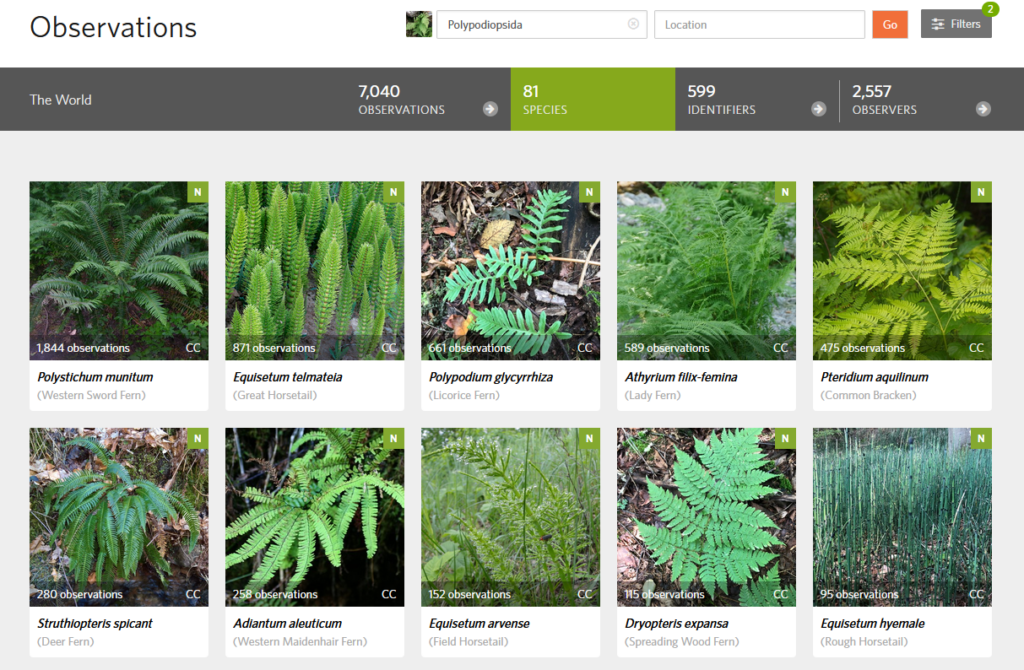Click the Polypodiopsida taxon thumbnail icon
Screen dimensions: 1024x670
point(419,24)
